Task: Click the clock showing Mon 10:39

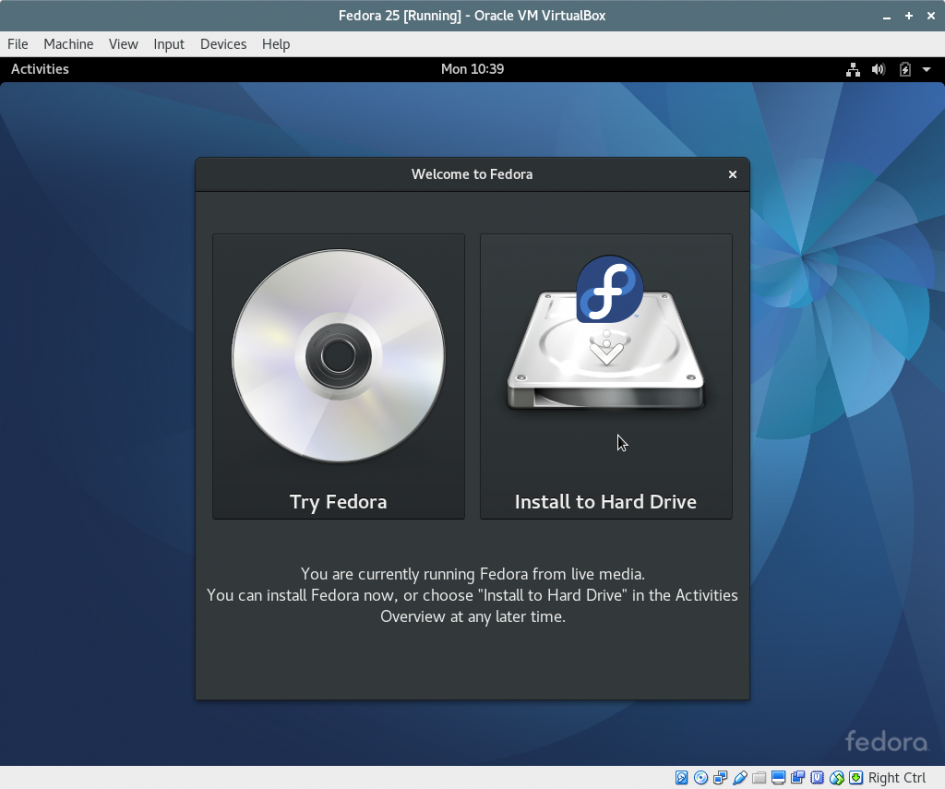Action: 472,69
